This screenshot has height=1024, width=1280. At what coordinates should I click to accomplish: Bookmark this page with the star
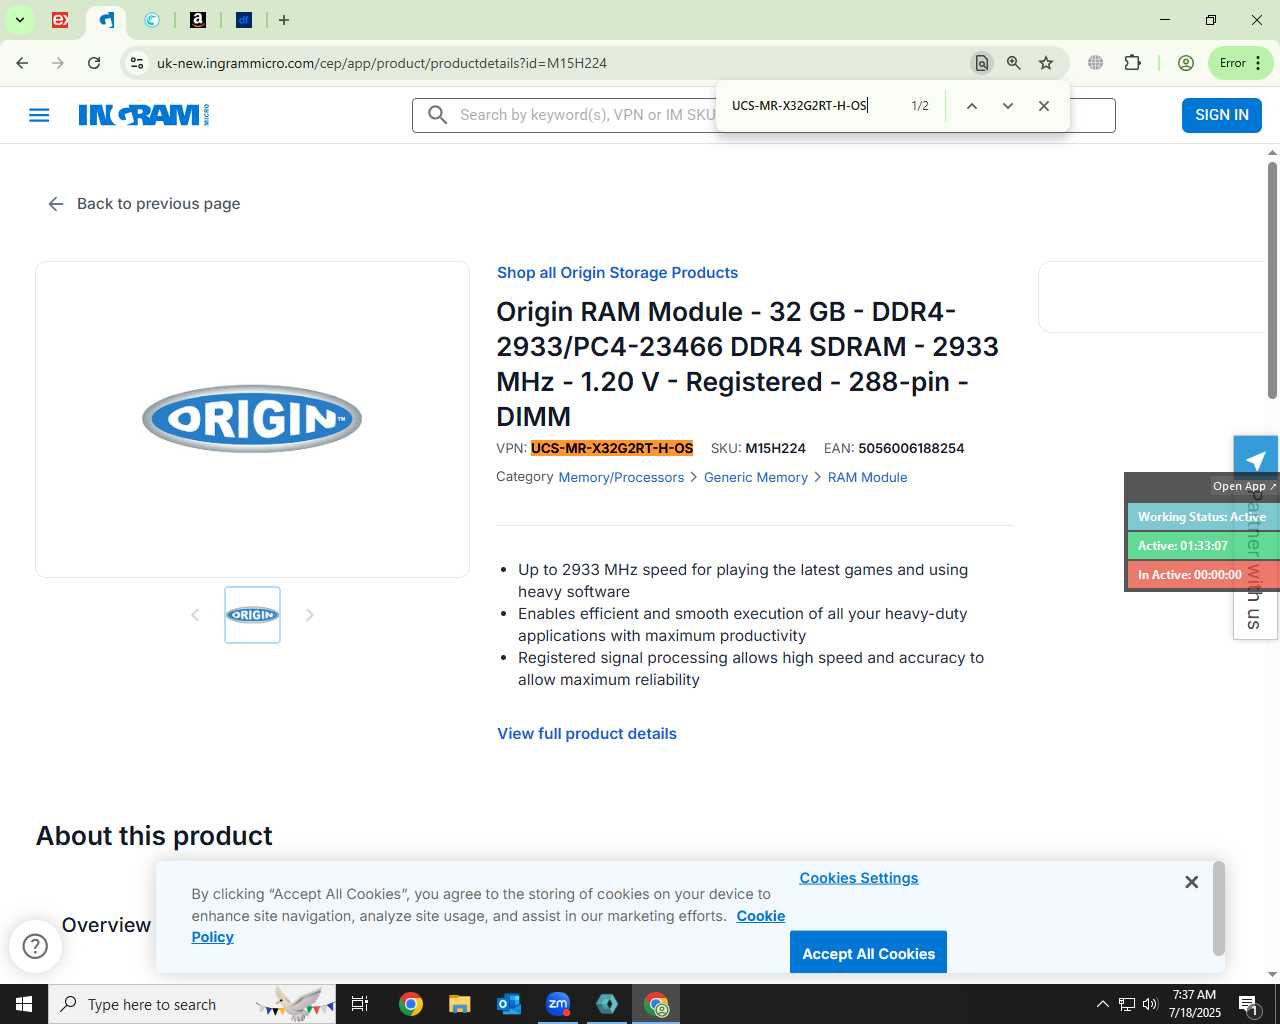click(x=1046, y=63)
